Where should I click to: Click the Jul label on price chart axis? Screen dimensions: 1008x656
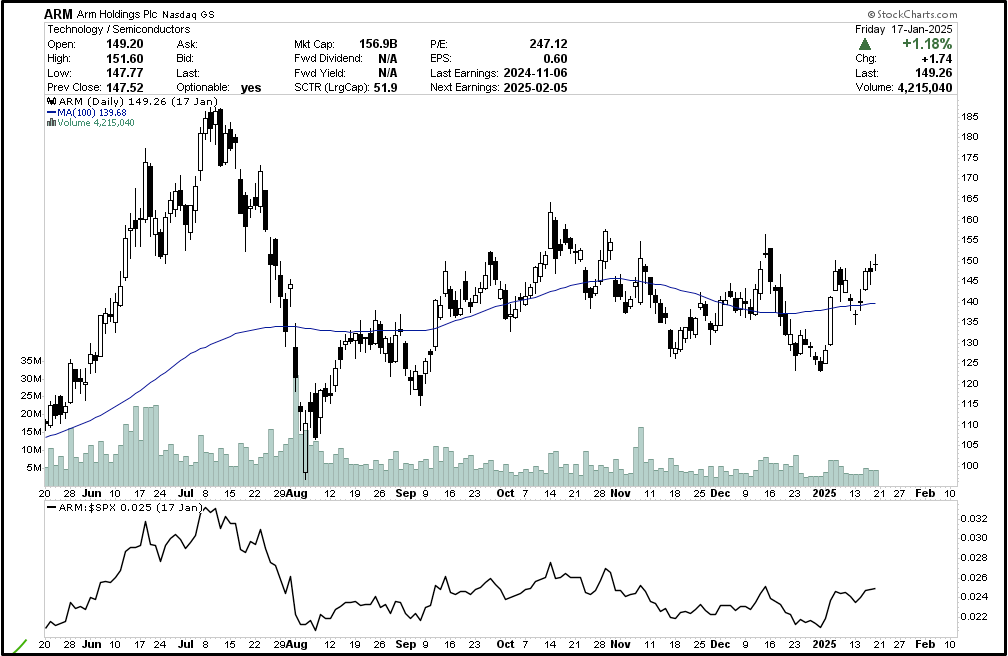click(186, 493)
